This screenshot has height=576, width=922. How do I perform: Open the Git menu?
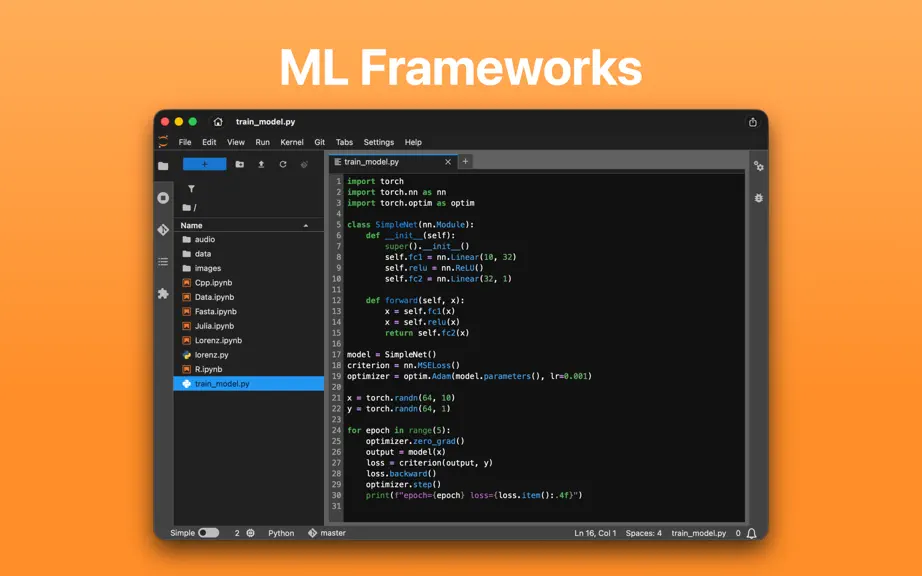(319, 142)
